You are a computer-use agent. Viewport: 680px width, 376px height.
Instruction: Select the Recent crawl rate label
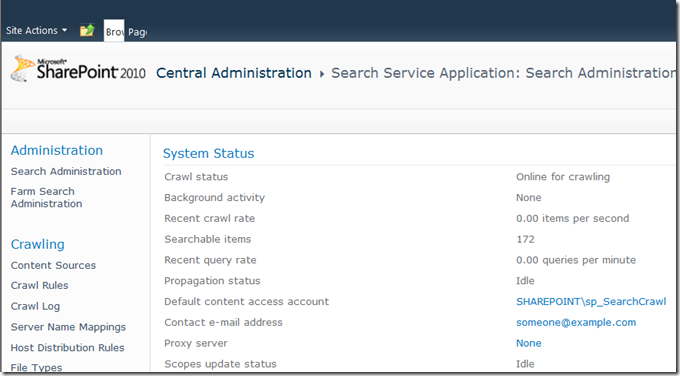[x=209, y=219]
